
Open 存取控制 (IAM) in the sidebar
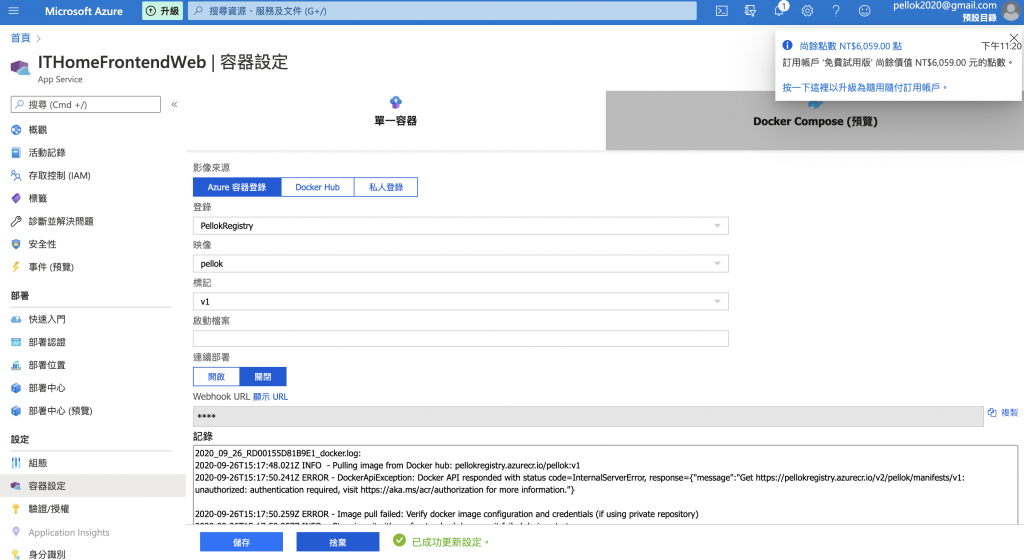point(59,176)
